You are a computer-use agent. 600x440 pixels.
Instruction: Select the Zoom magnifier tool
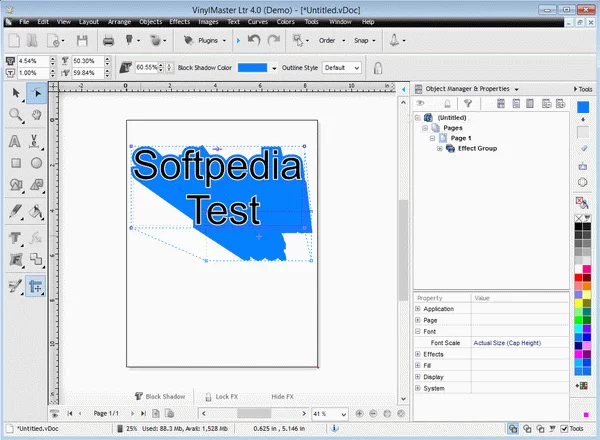[16, 115]
